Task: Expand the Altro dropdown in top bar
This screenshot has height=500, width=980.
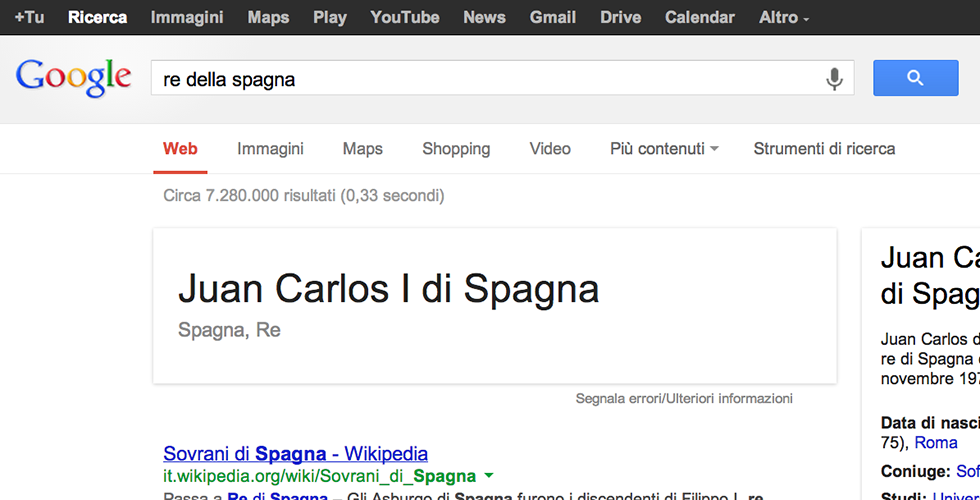Action: (x=784, y=17)
